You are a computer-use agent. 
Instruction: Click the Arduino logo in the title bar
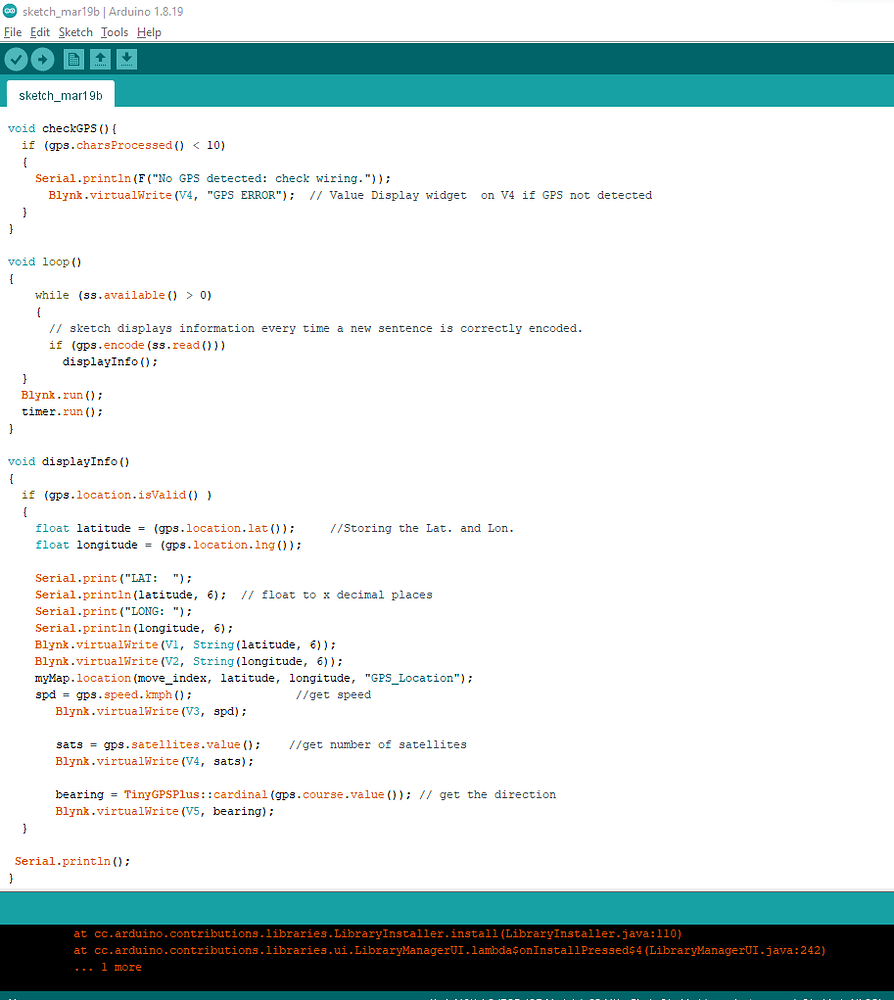[10, 10]
